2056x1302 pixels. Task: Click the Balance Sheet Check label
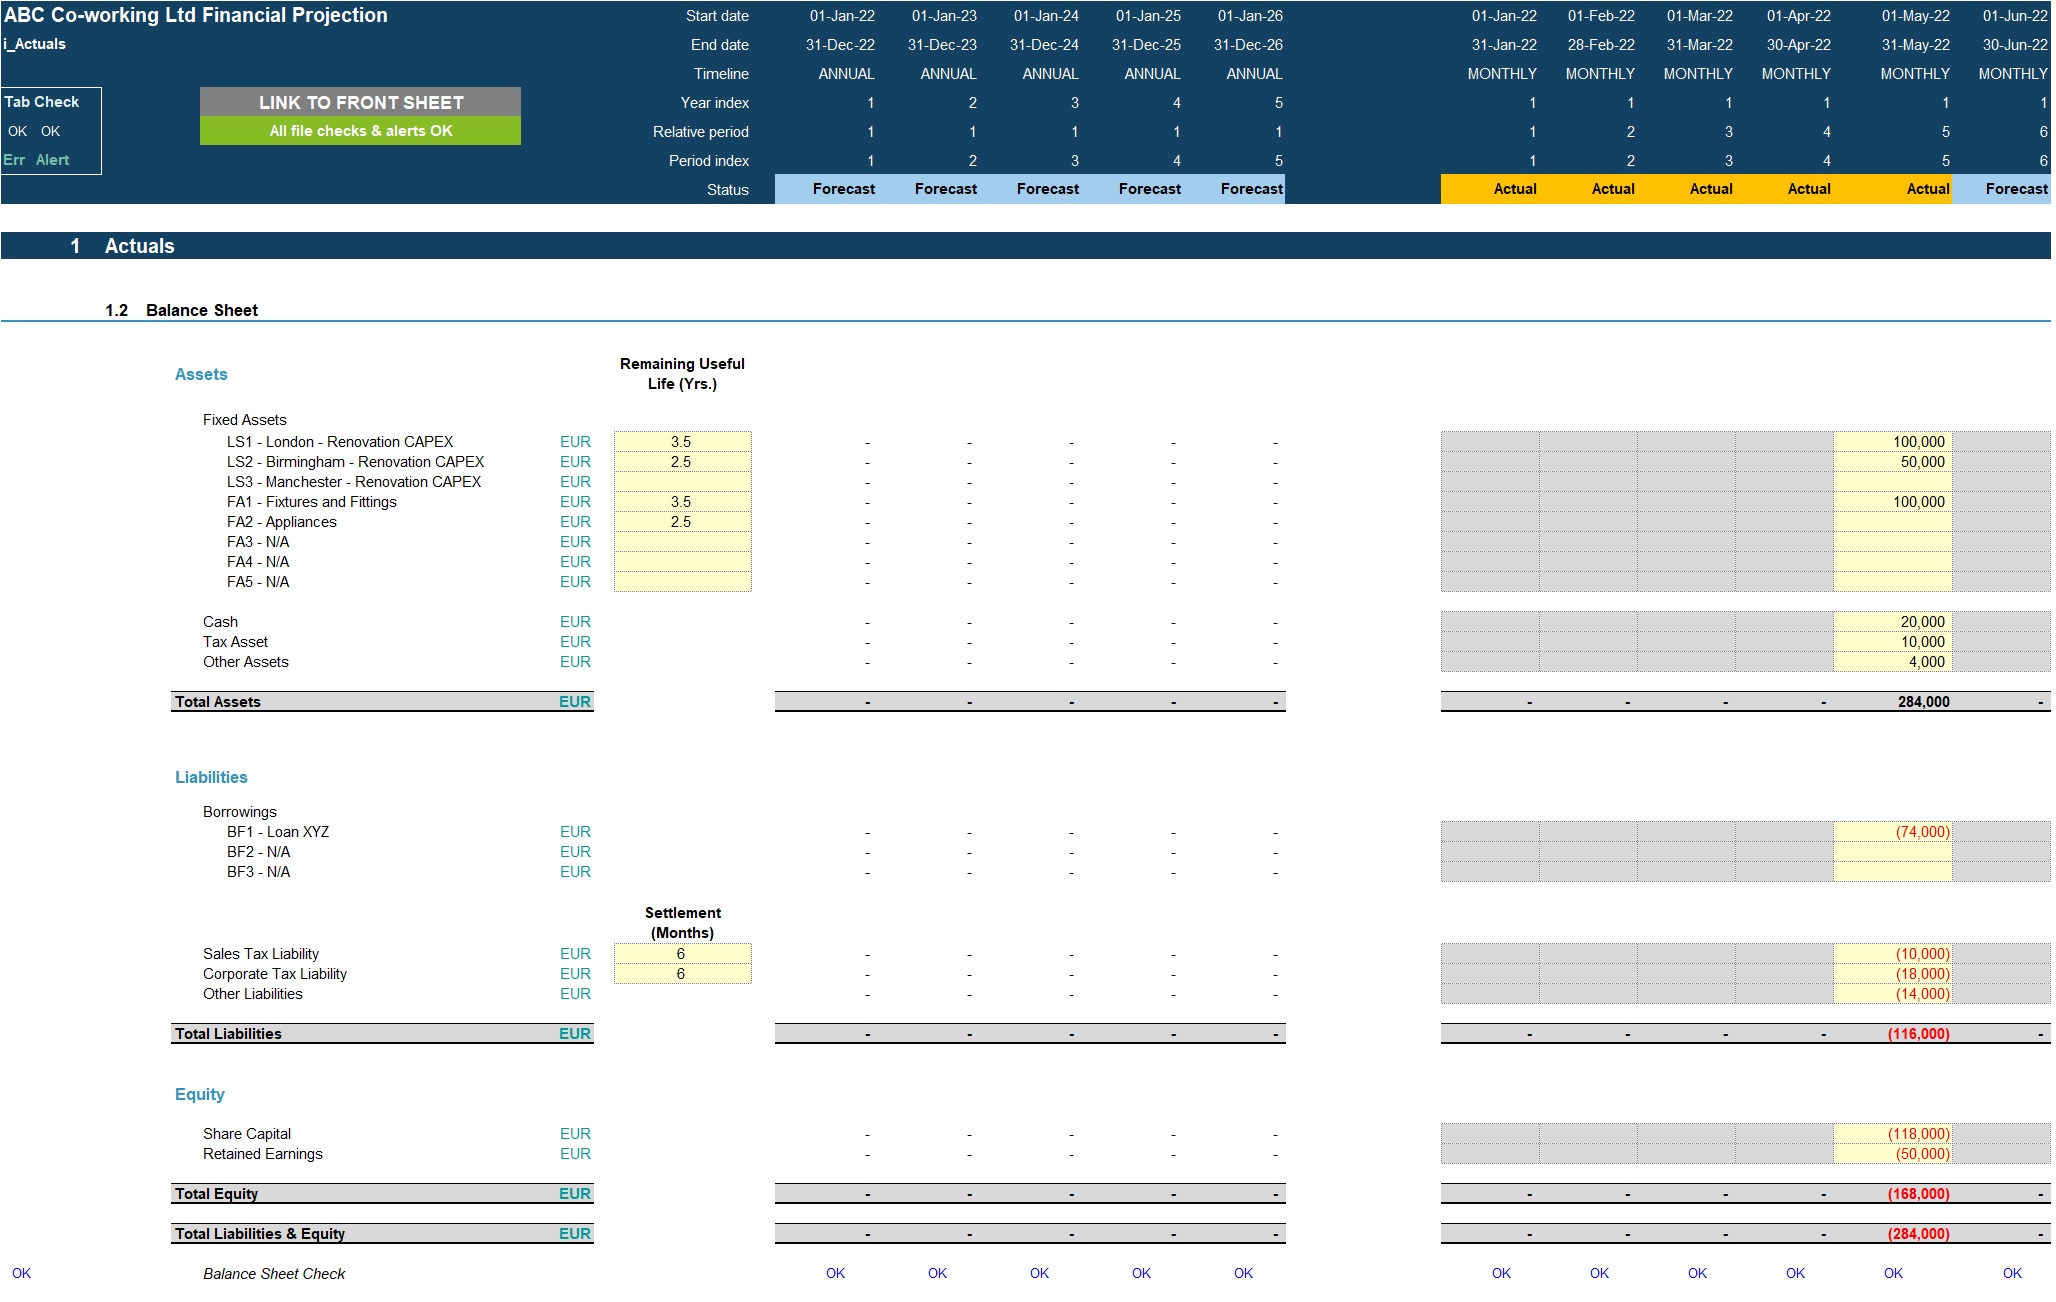tap(274, 1274)
